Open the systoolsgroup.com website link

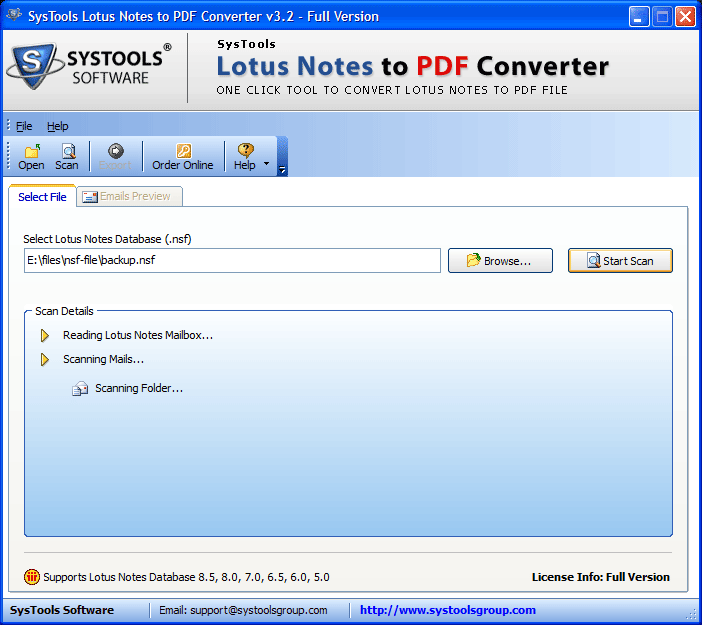click(448, 610)
